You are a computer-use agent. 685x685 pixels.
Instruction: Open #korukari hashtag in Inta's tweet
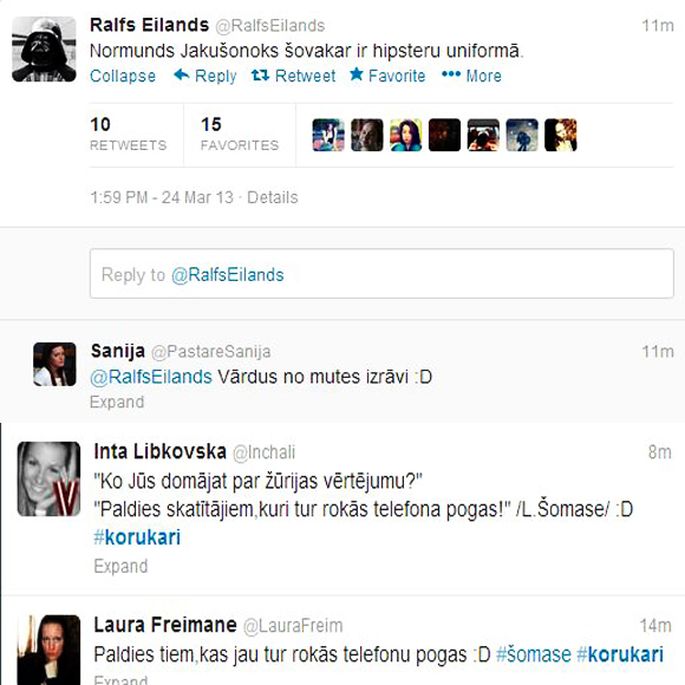(137, 537)
